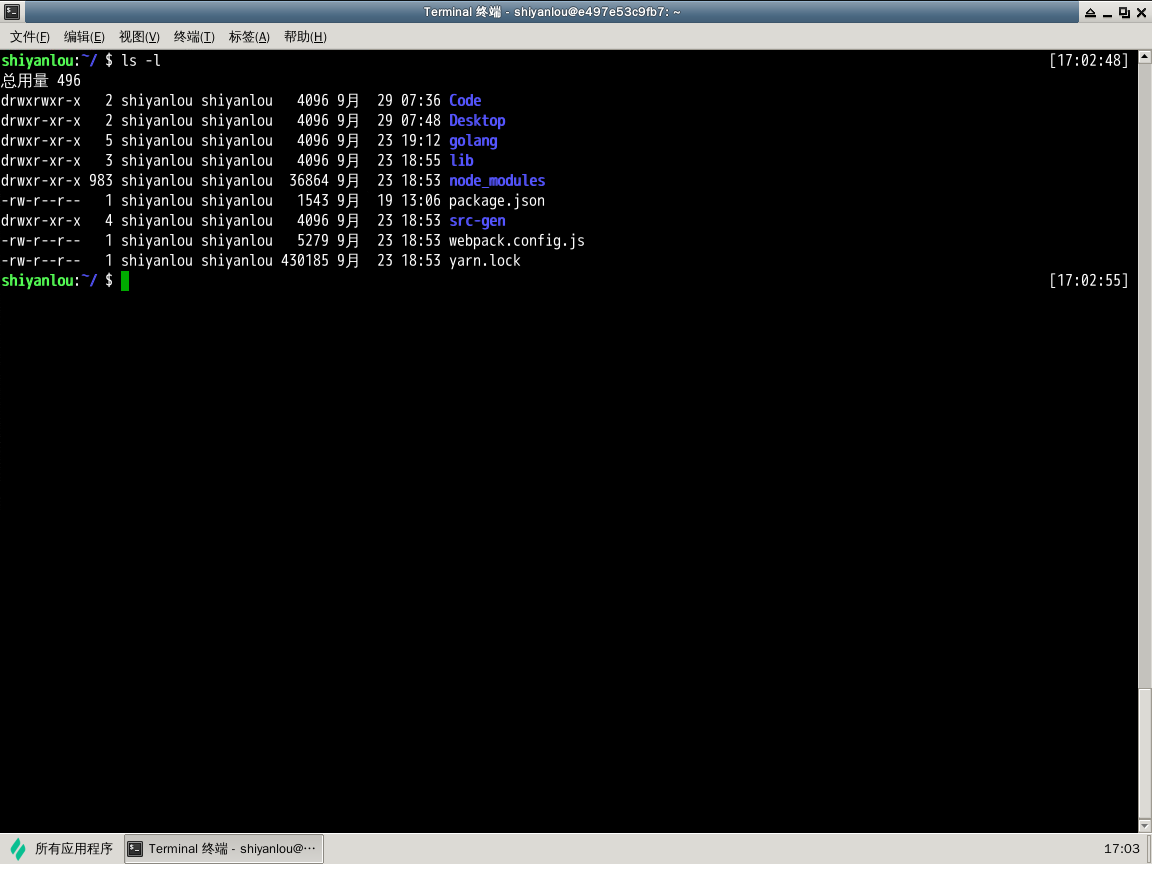This screenshot has width=1152, height=896.
Task: Open the 编辑(E) menu
Action: [x=84, y=37]
